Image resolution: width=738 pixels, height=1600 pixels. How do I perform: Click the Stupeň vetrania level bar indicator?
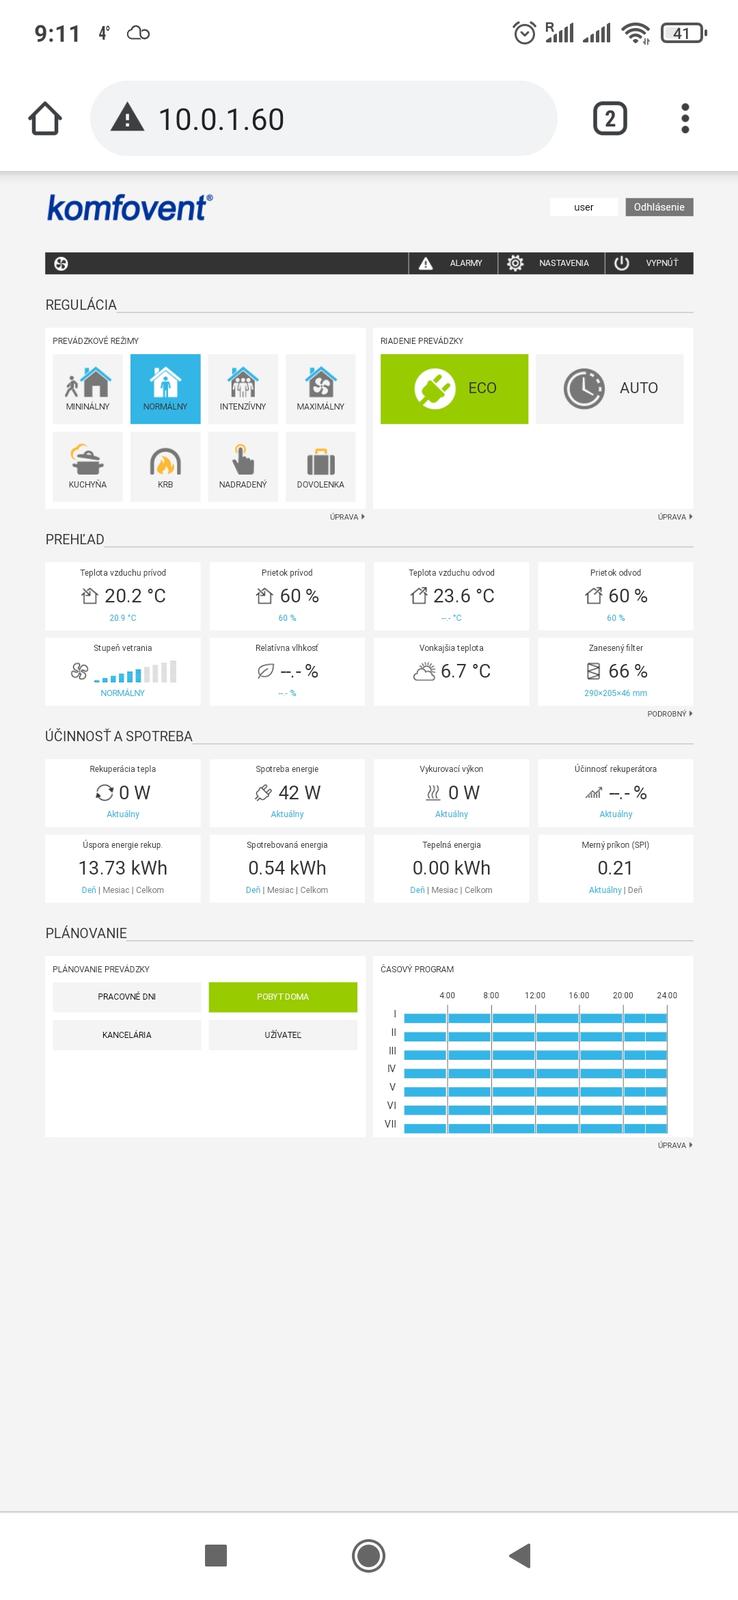coord(135,672)
